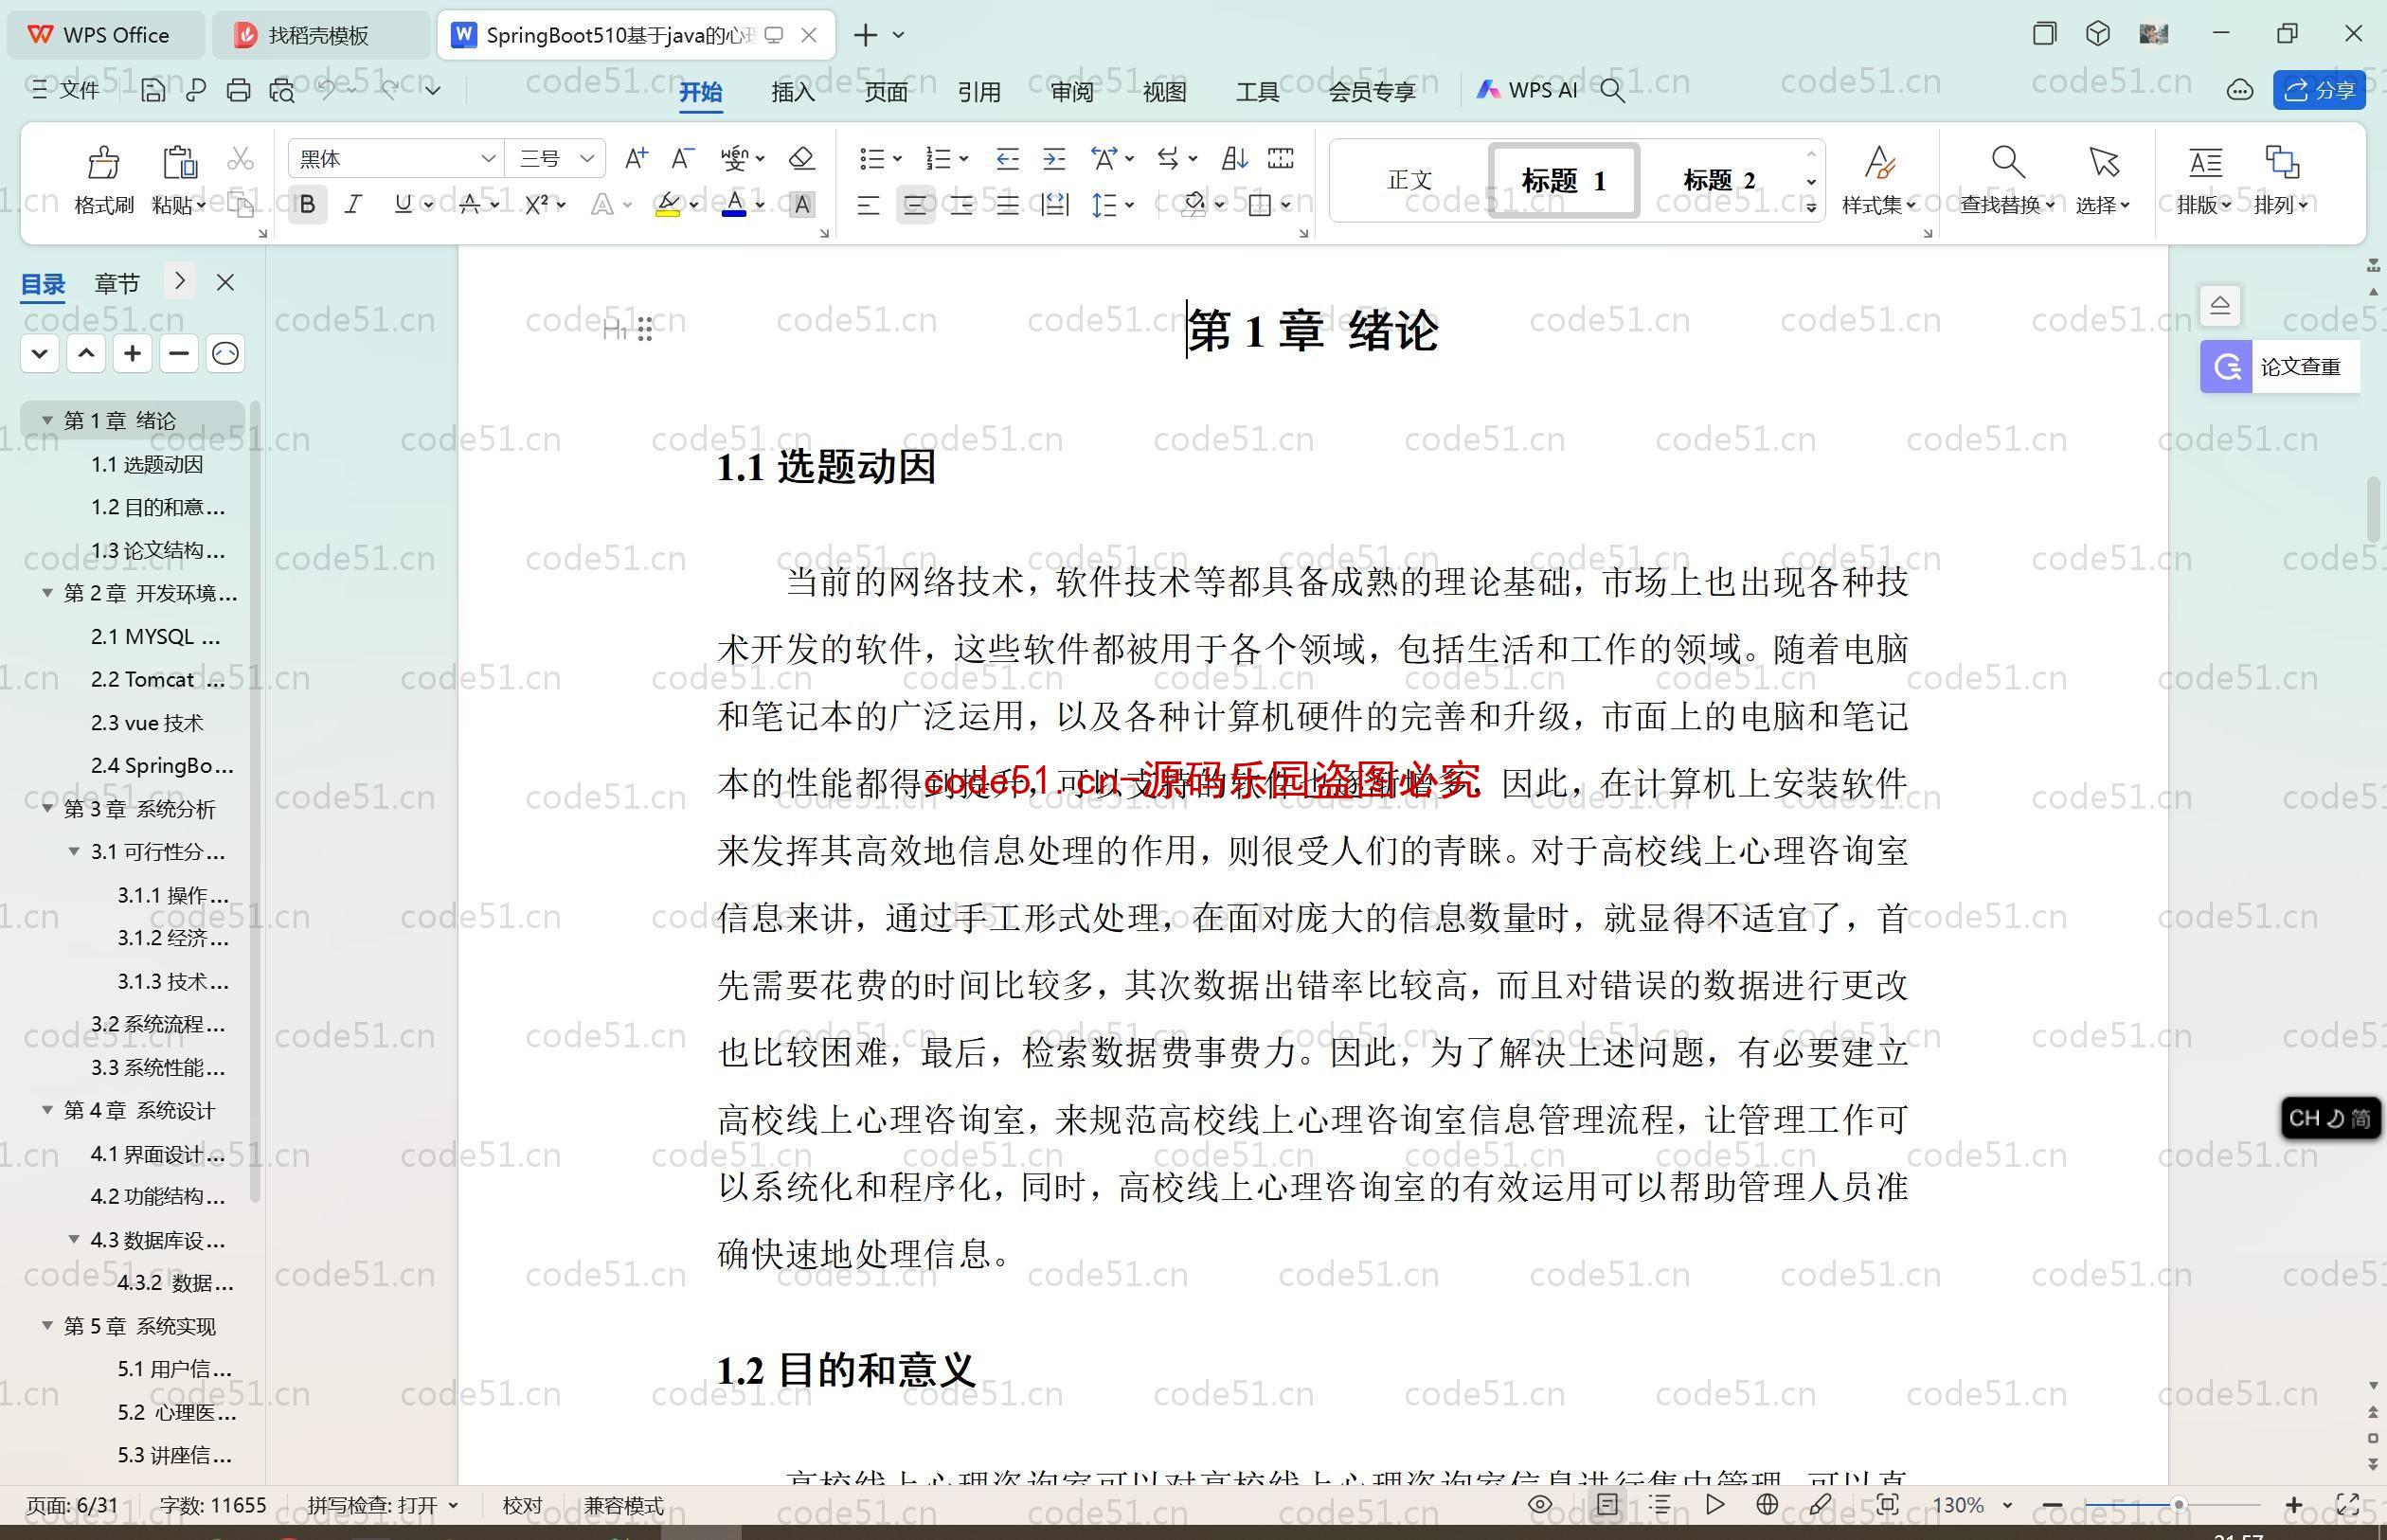The width and height of the screenshot is (2387, 1540).
Task: Open the Insert (插入) ribbon tab
Action: click(x=793, y=91)
